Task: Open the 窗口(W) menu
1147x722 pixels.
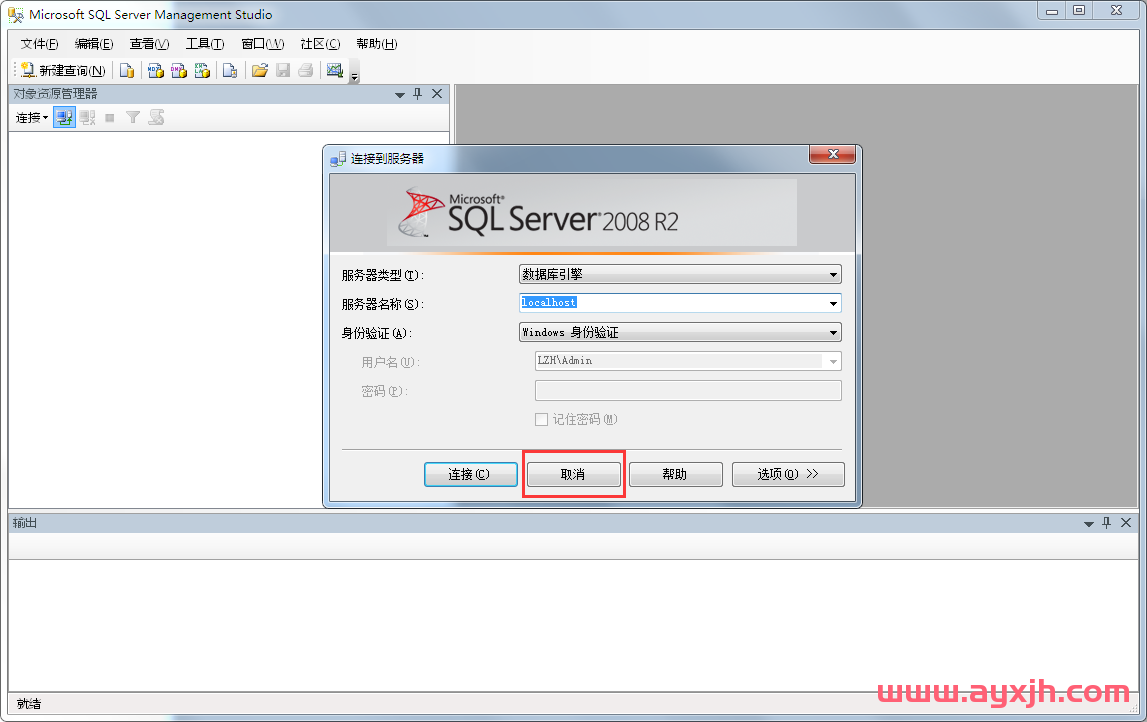Action: (x=263, y=44)
